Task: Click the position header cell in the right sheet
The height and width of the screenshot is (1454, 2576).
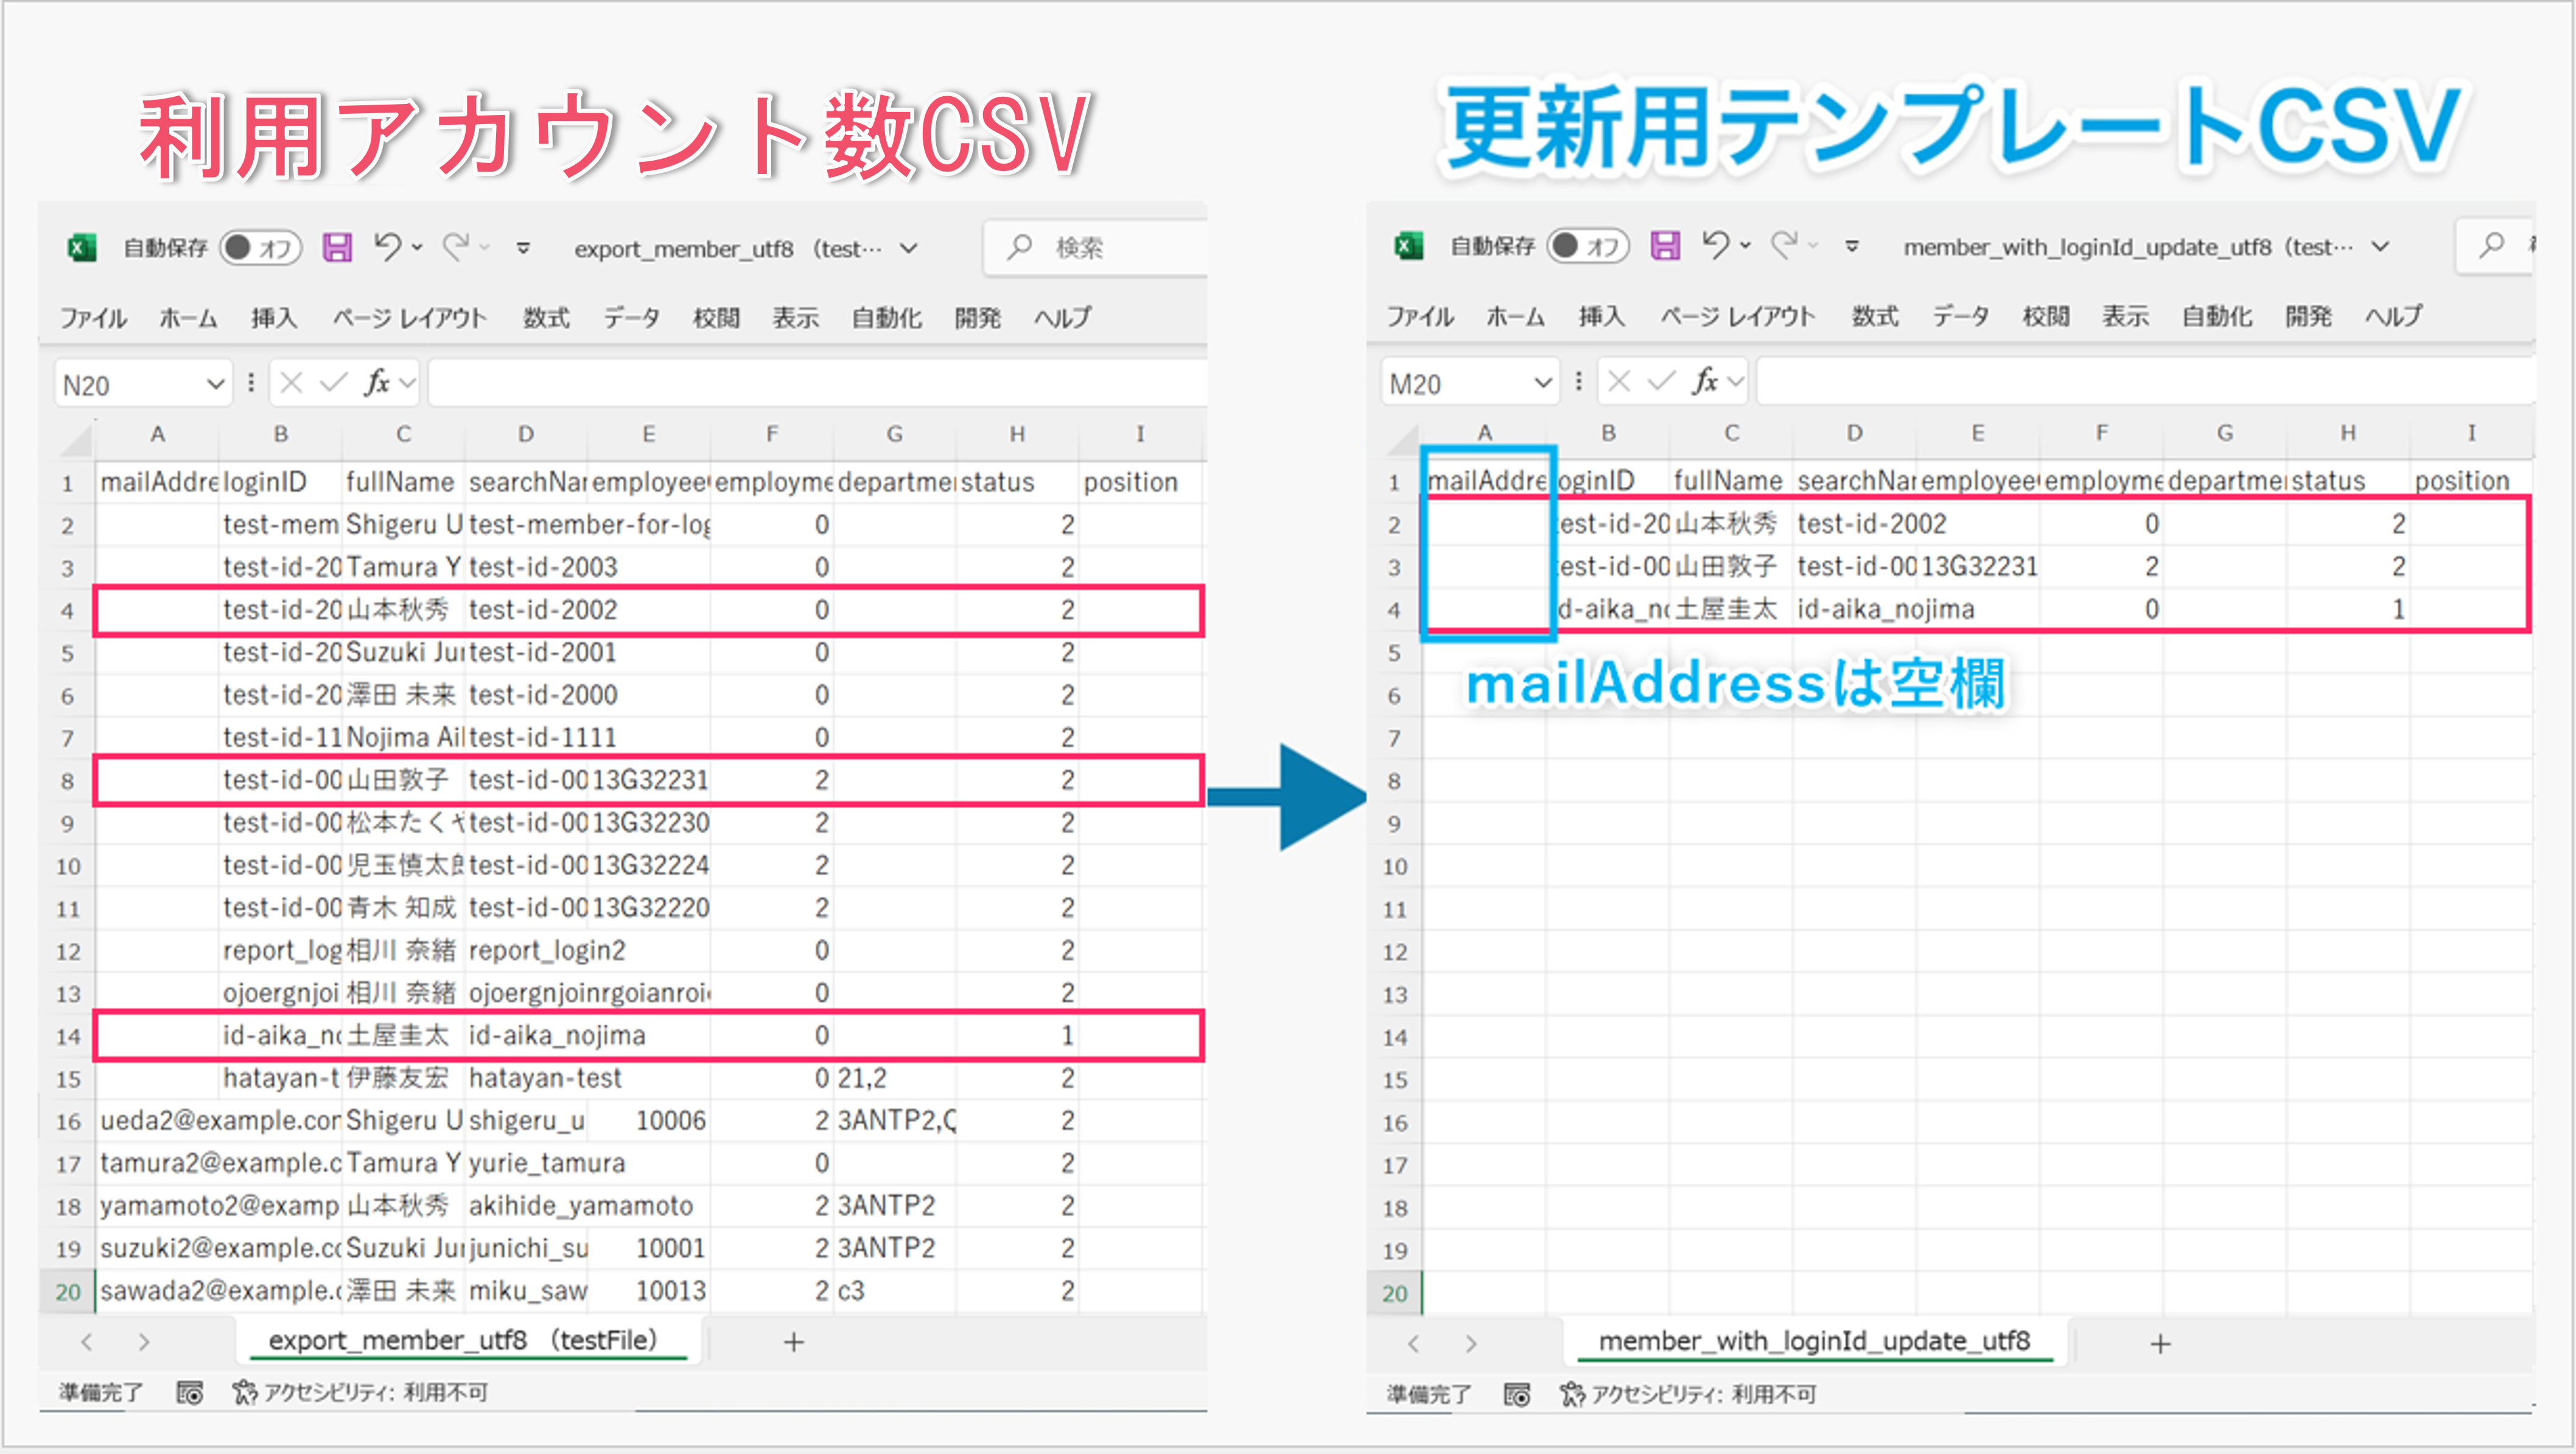Action: [2470, 481]
